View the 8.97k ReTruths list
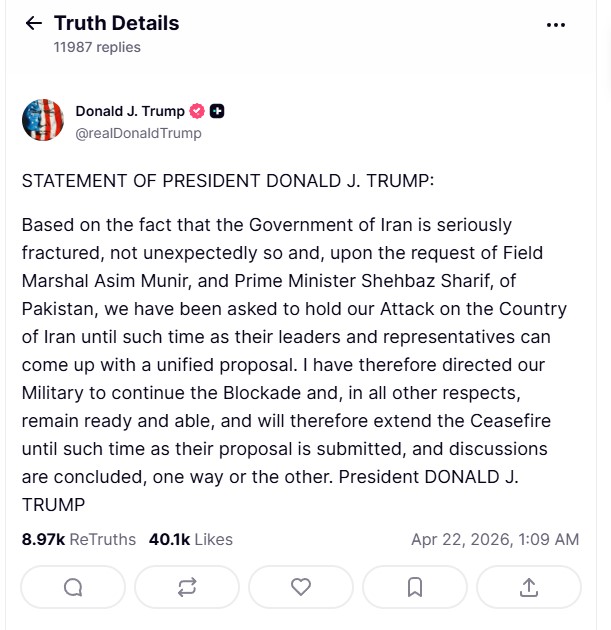611x630 pixels. [78, 539]
